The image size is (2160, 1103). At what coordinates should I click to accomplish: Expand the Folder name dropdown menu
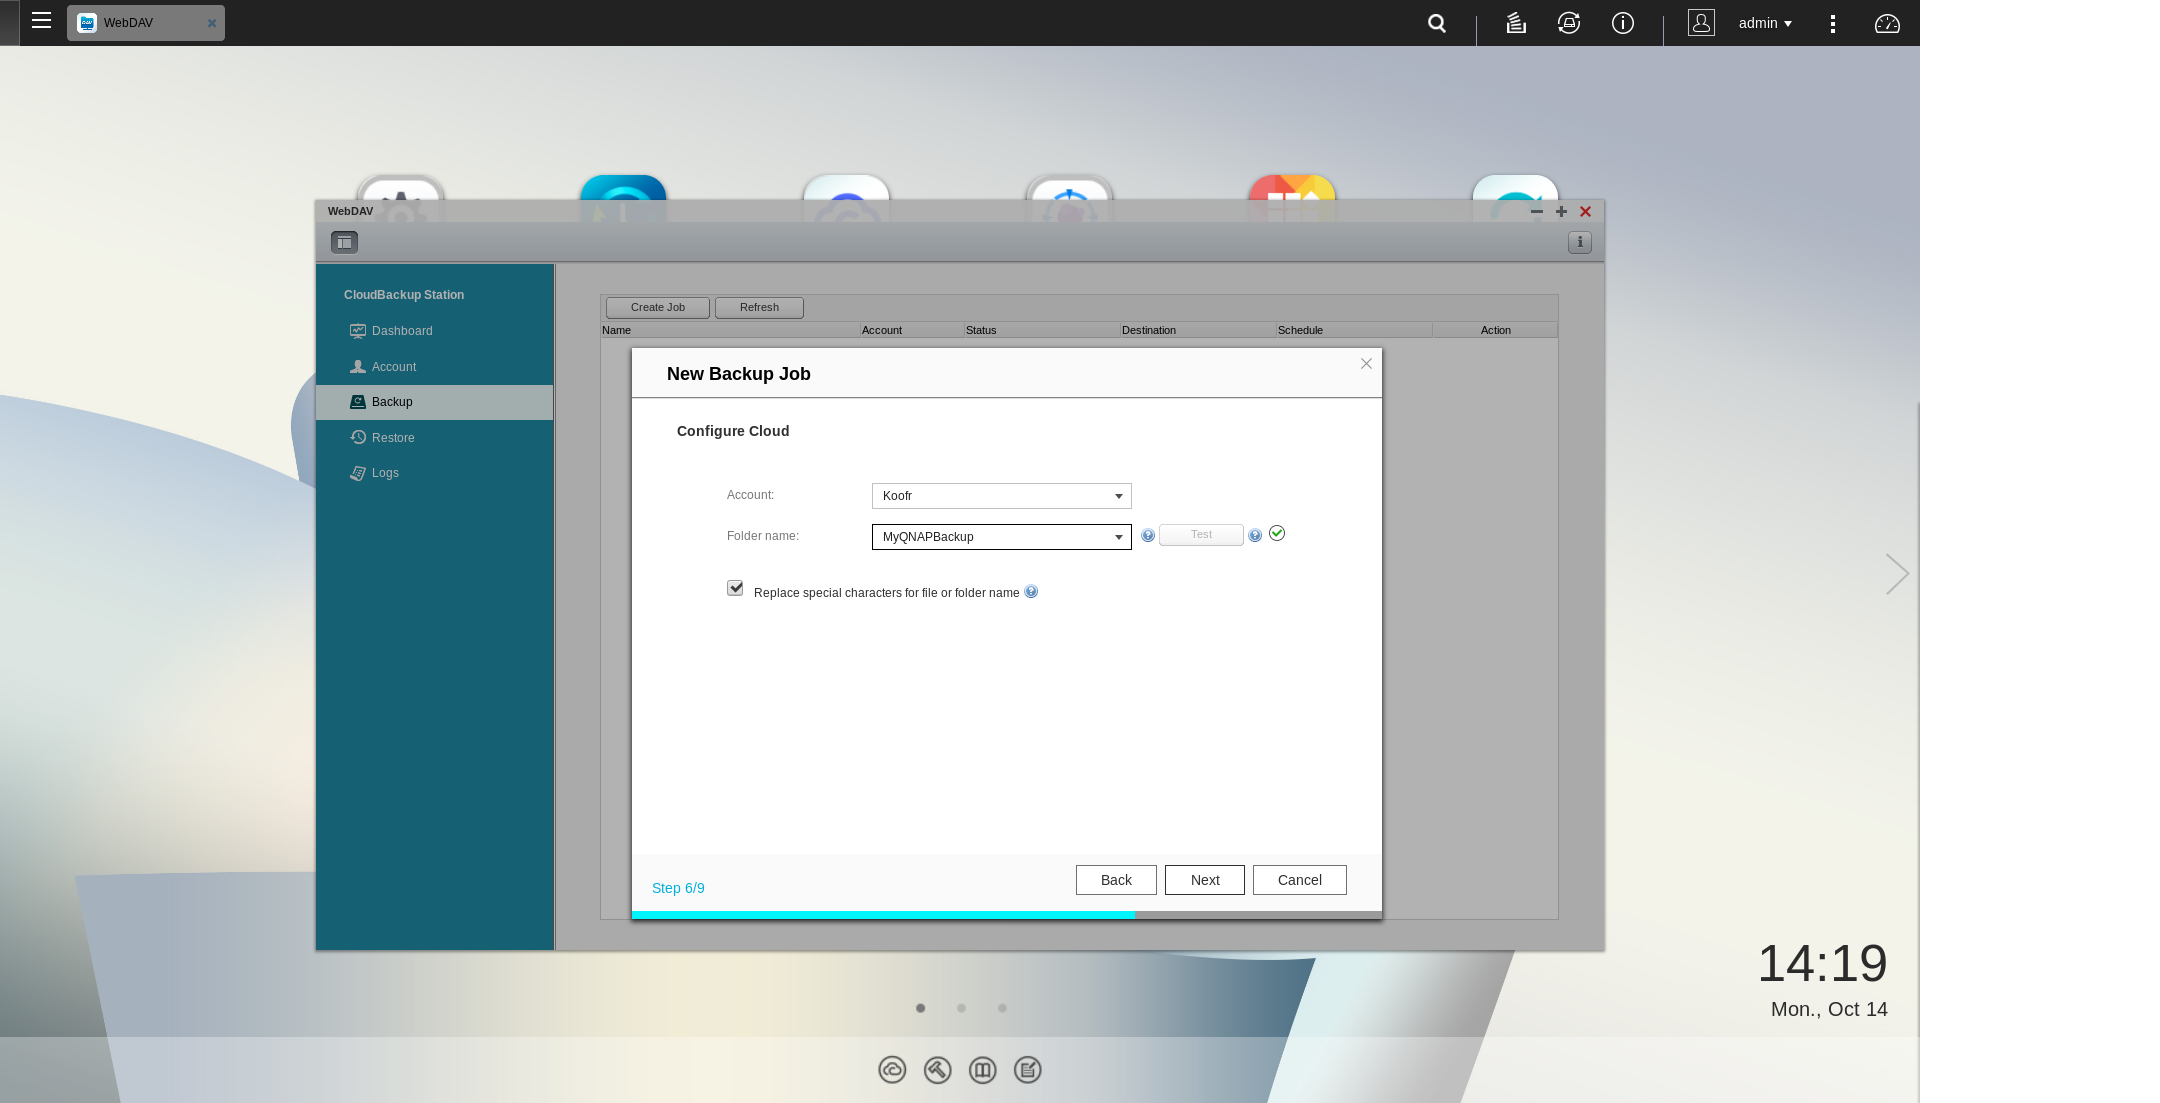tap(1118, 536)
